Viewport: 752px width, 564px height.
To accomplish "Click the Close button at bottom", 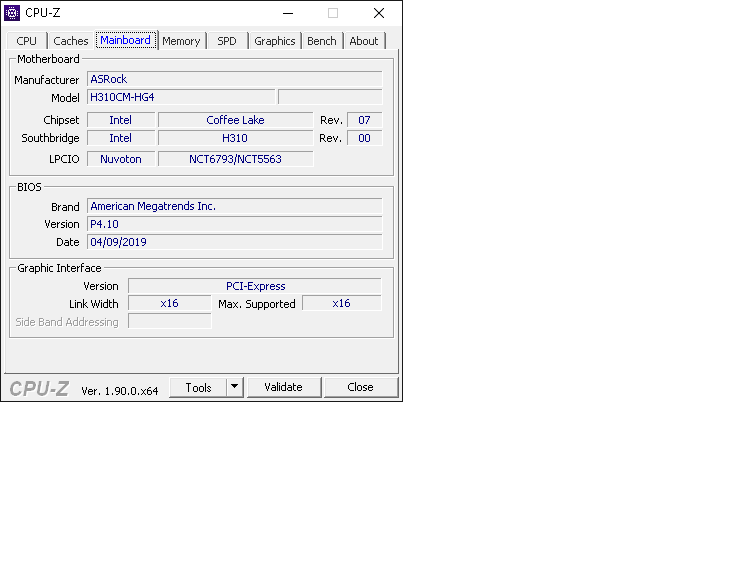I will 361,387.
